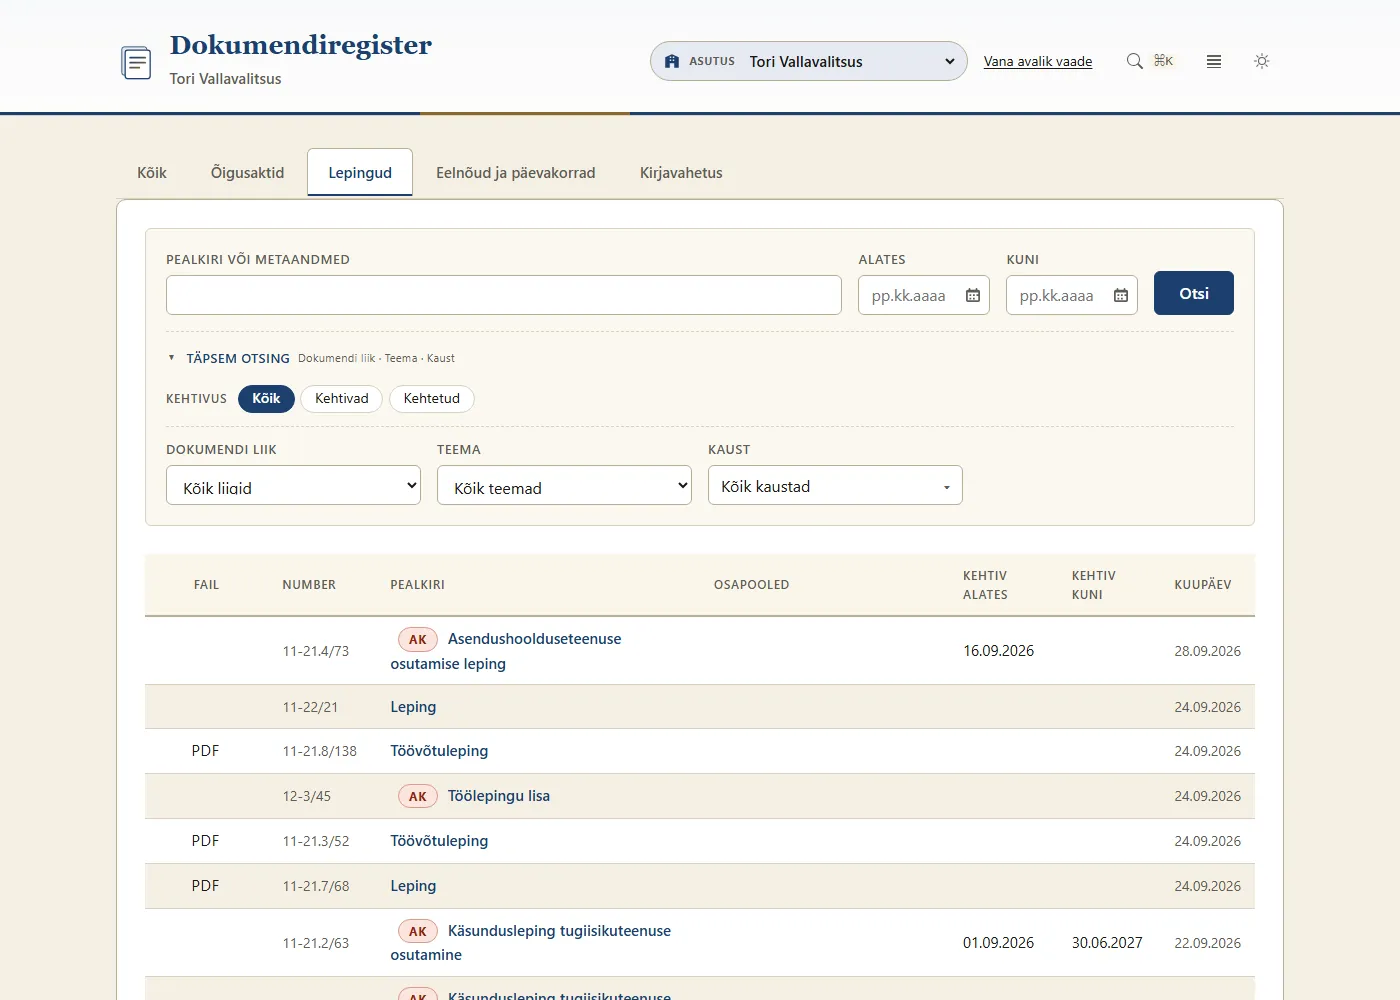The image size is (1400, 1000).
Task: Select Kõik validity filter
Action: tap(266, 398)
